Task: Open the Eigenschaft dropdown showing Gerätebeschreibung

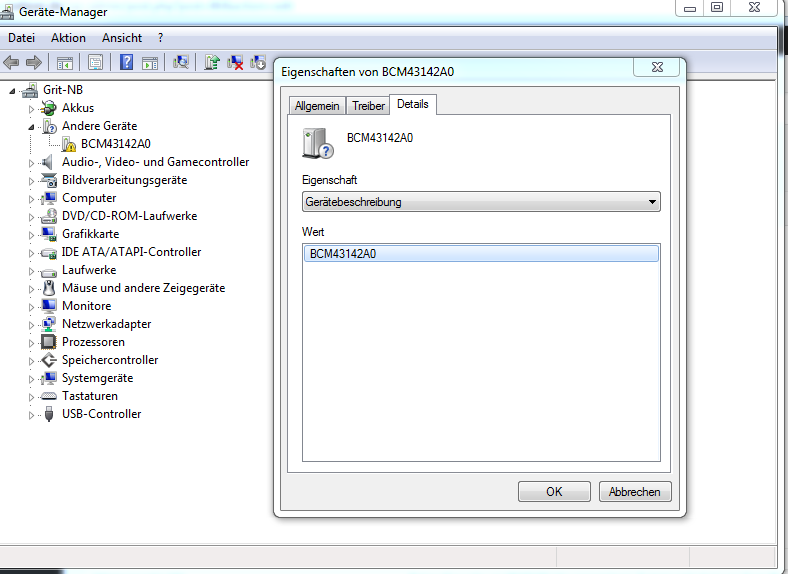Action: pyautogui.click(x=481, y=202)
